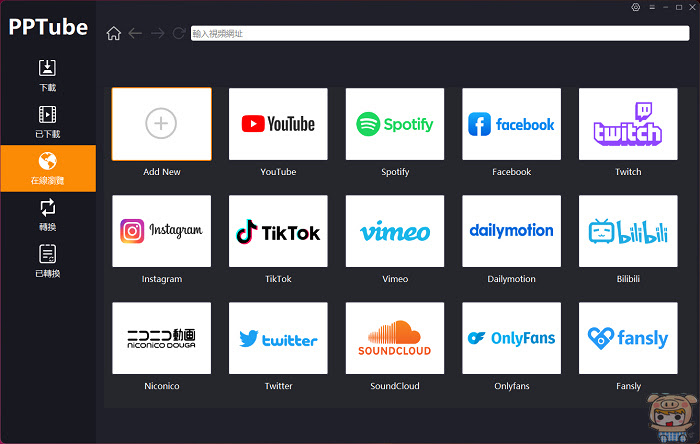Navigate back with the left arrow
Viewport: 700px width, 444px height.
pyautogui.click(x=135, y=33)
